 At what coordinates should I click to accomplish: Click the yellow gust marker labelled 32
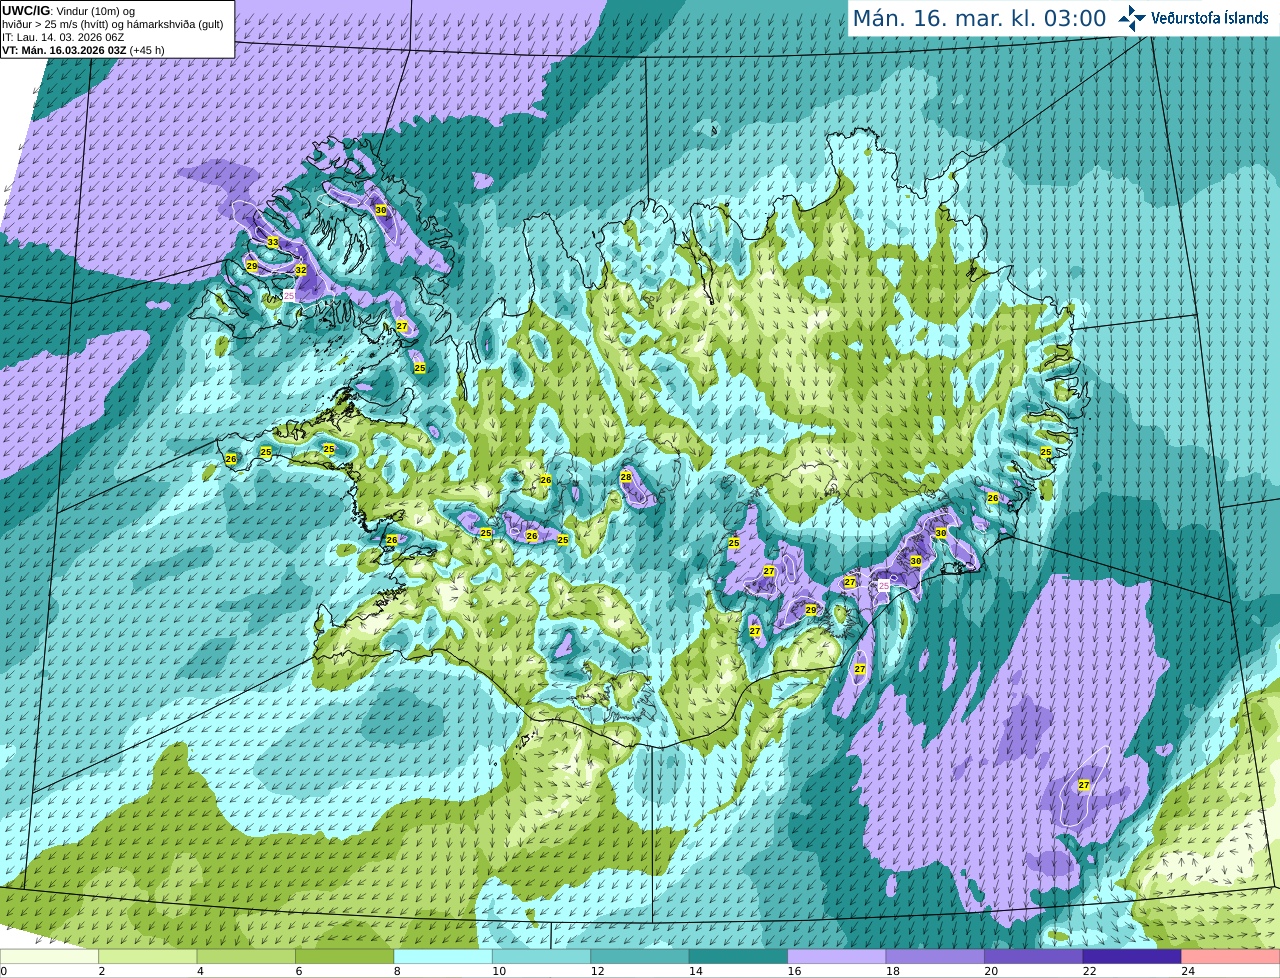coord(300,270)
